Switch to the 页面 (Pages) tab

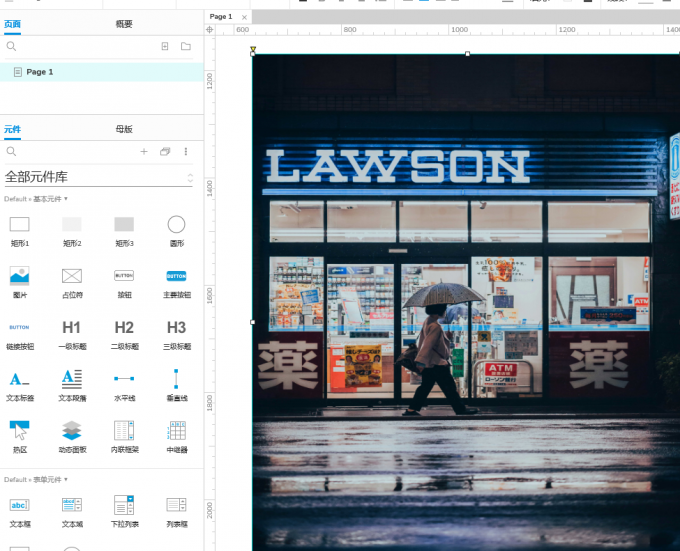(x=12, y=24)
